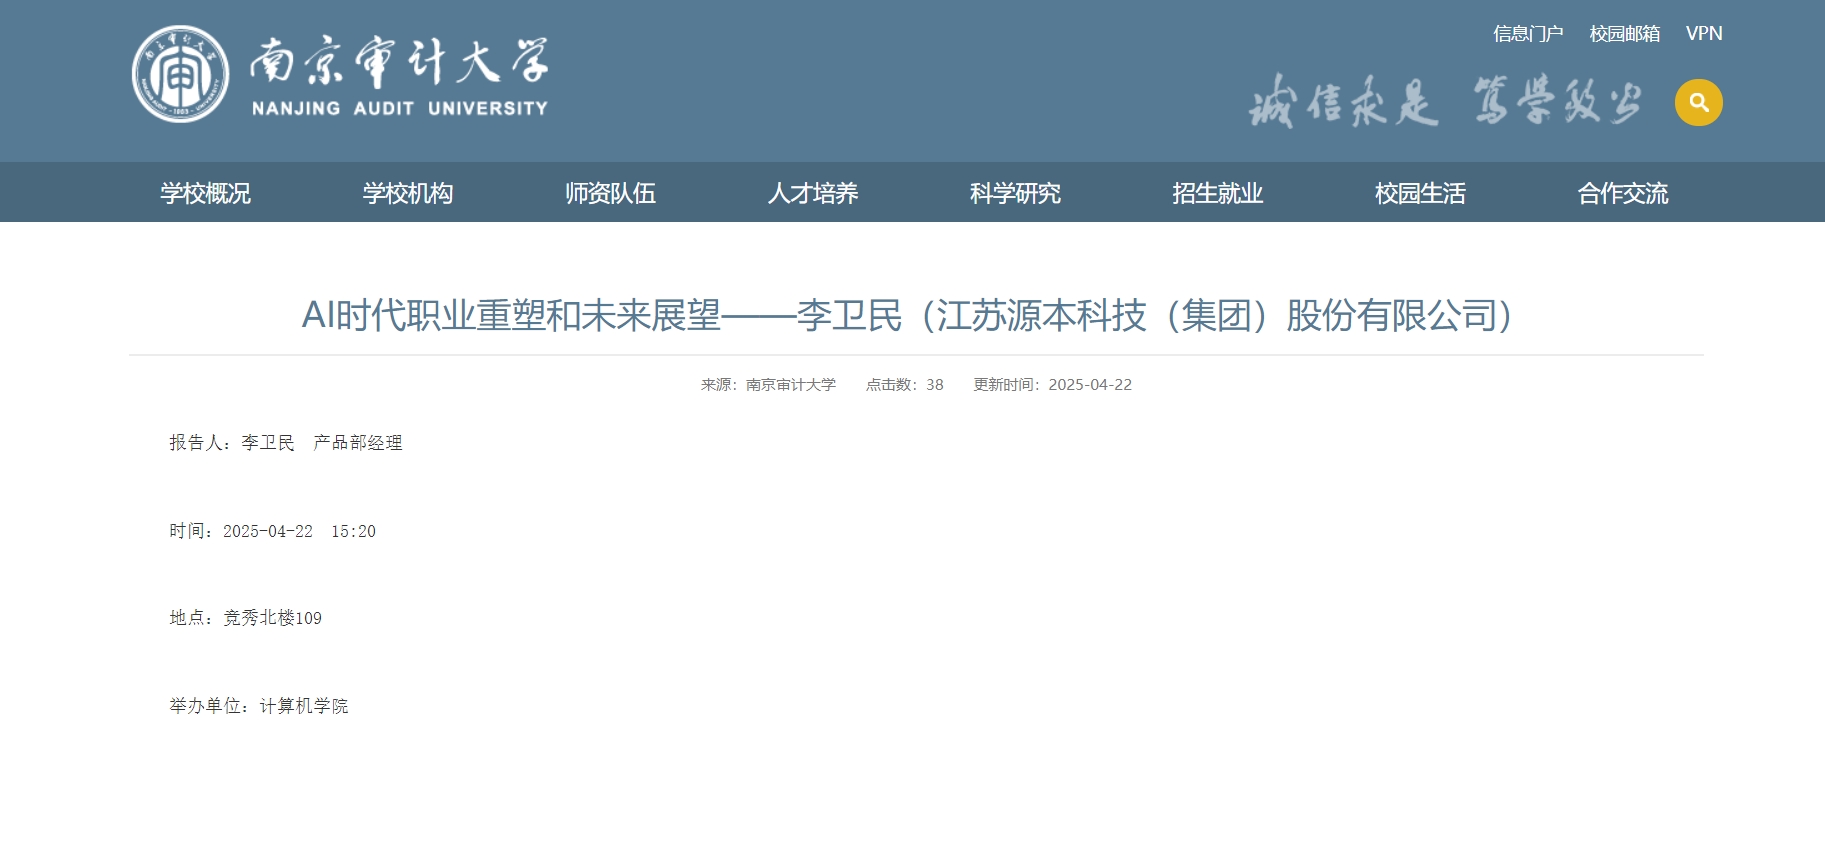Open the 校园邮箱 link
Screen dimensions: 1825x855
point(1624,34)
